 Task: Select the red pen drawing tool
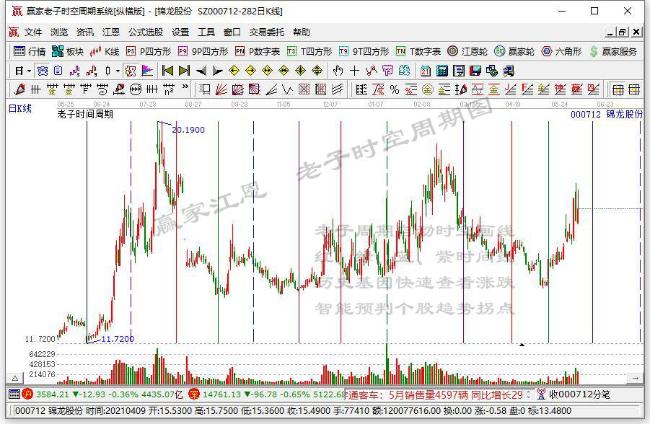(x=19, y=89)
